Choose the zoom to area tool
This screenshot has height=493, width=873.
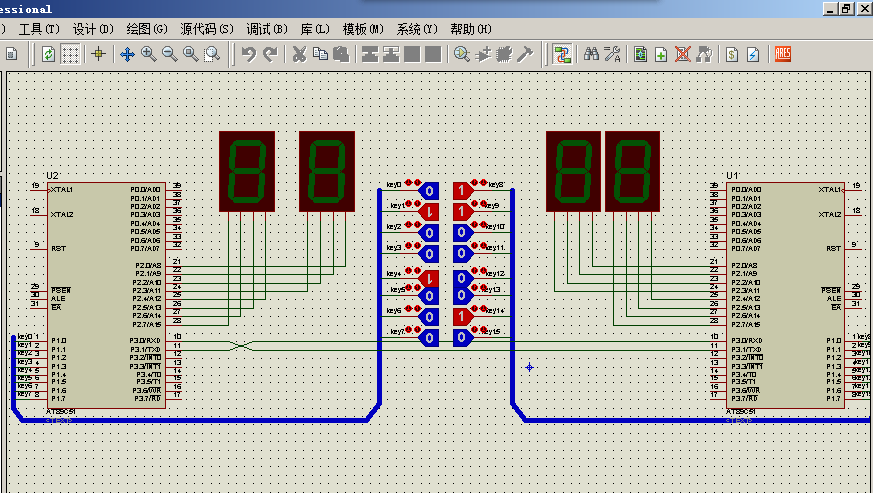pos(212,54)
